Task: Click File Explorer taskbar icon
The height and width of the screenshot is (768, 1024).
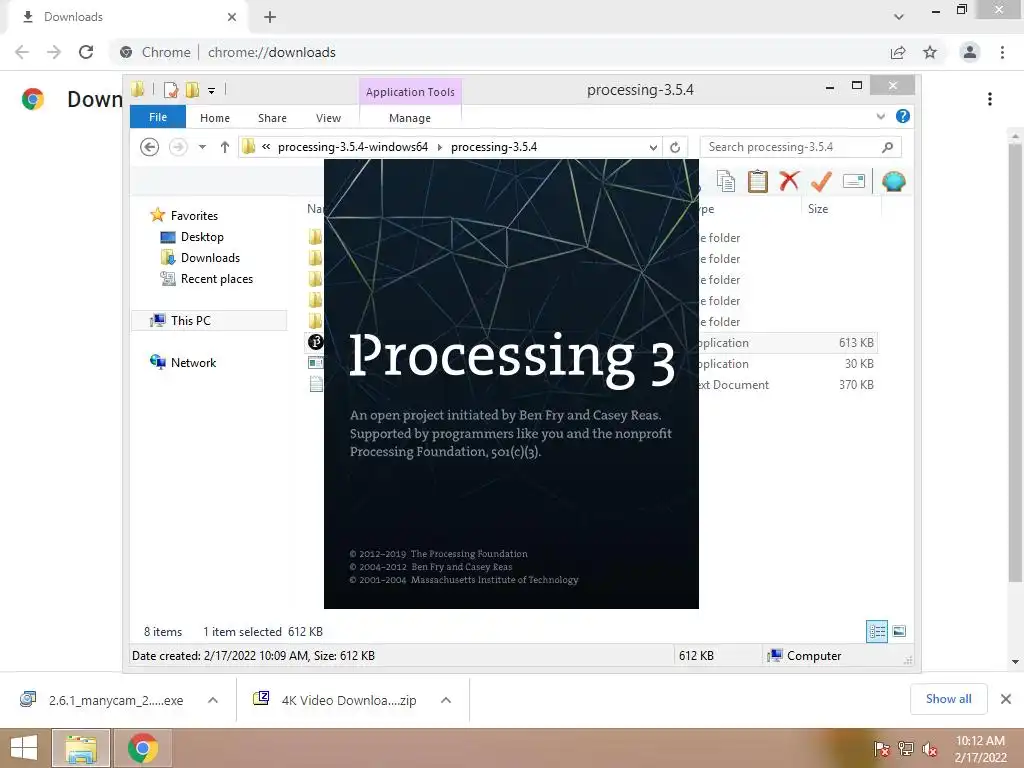Action: [x=81, y=748]
